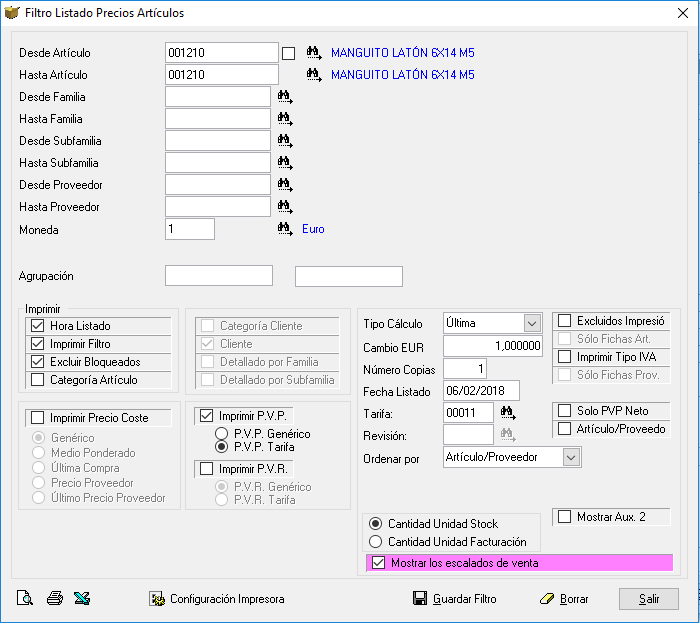Click the print preview icon
Screen dimensions: 700x623
(x=25, y=598)
